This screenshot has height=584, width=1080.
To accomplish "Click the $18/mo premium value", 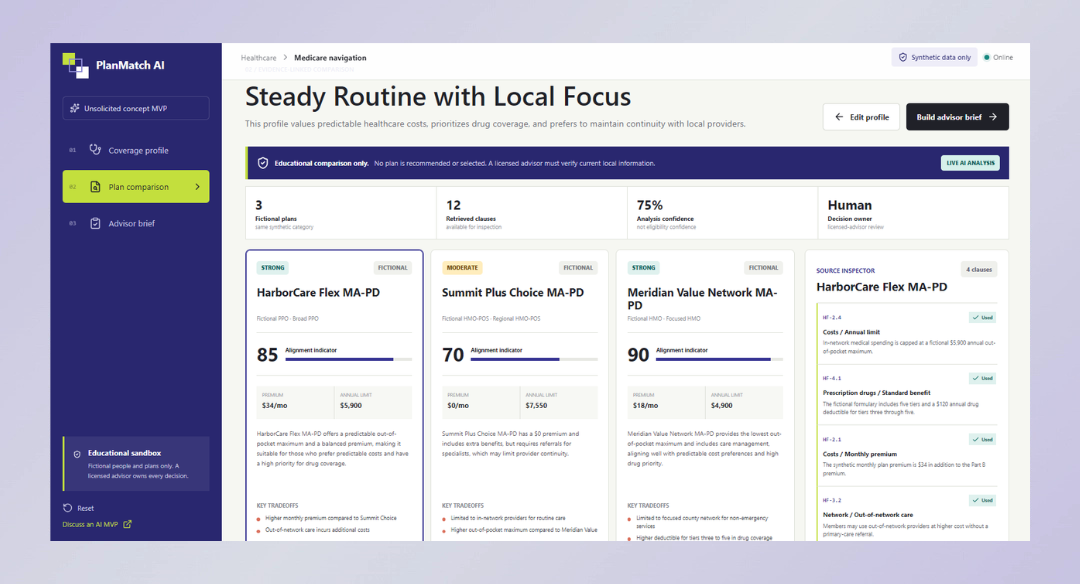I will tap(645, 406).
